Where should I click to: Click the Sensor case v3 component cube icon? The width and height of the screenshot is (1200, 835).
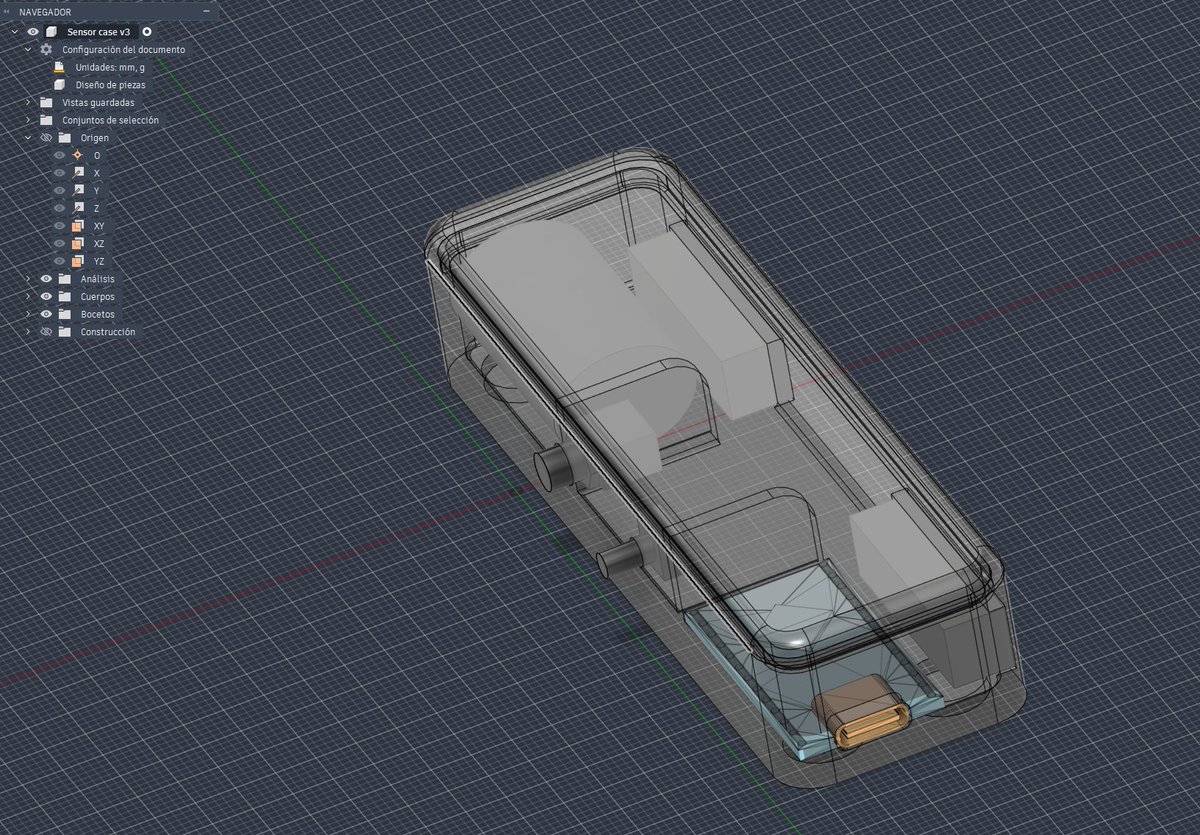click(x=51, y=32)
